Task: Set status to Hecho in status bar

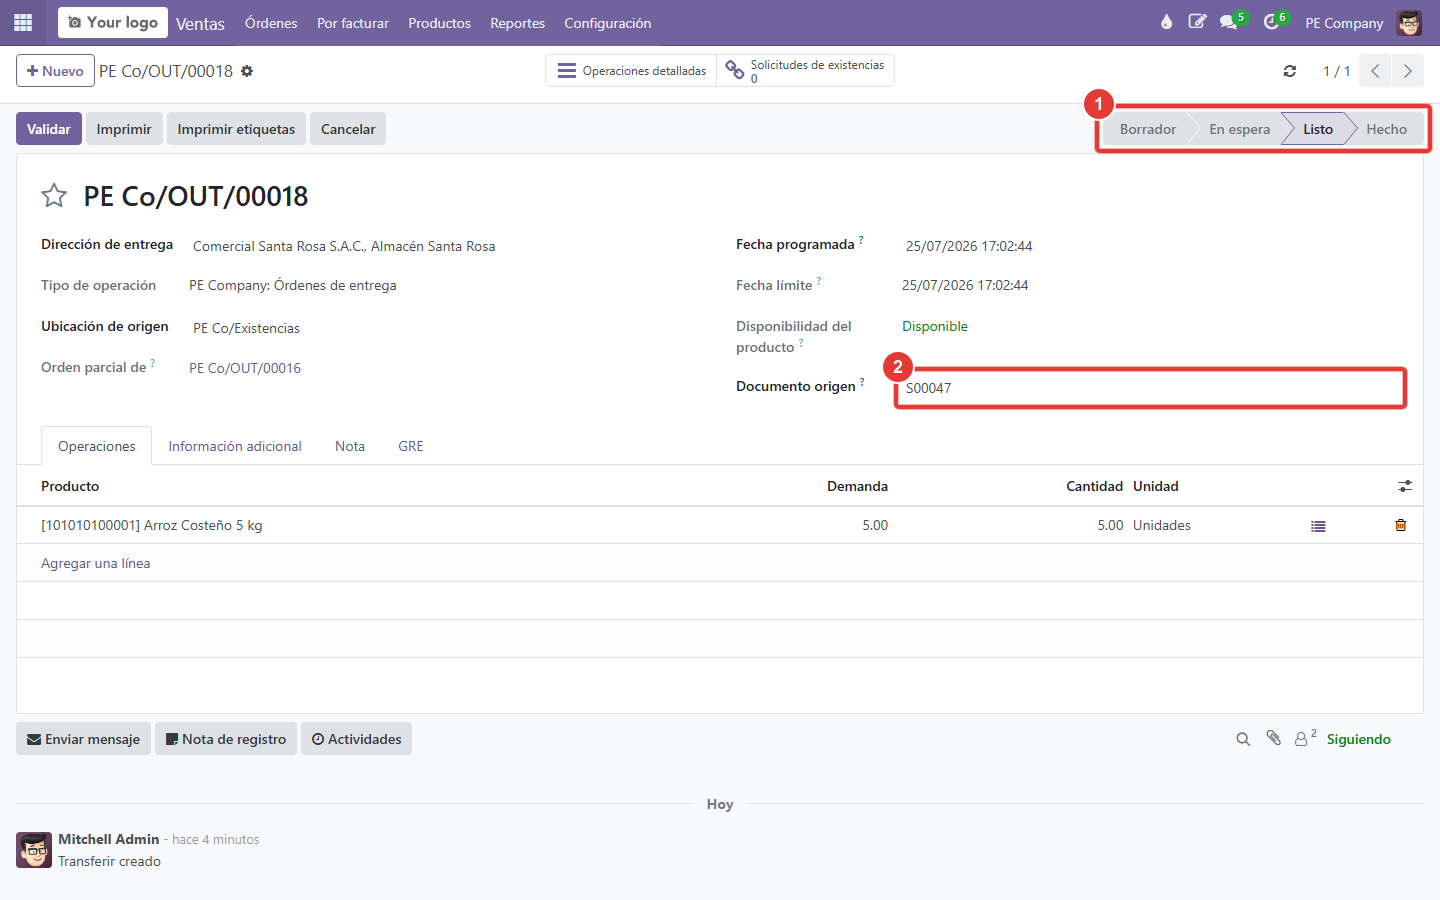Action: click(1386, 129)
